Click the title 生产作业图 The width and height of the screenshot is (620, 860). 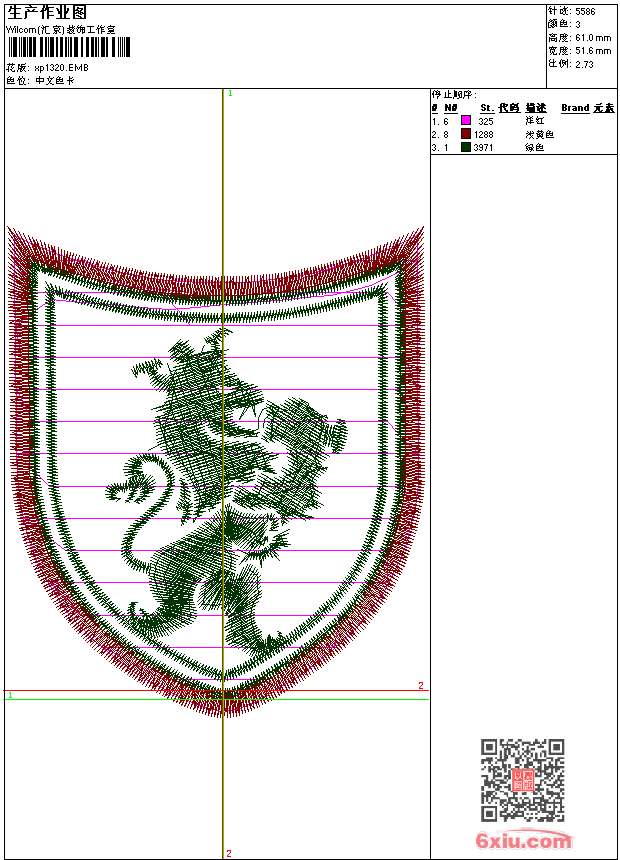(x=47, y=12)
